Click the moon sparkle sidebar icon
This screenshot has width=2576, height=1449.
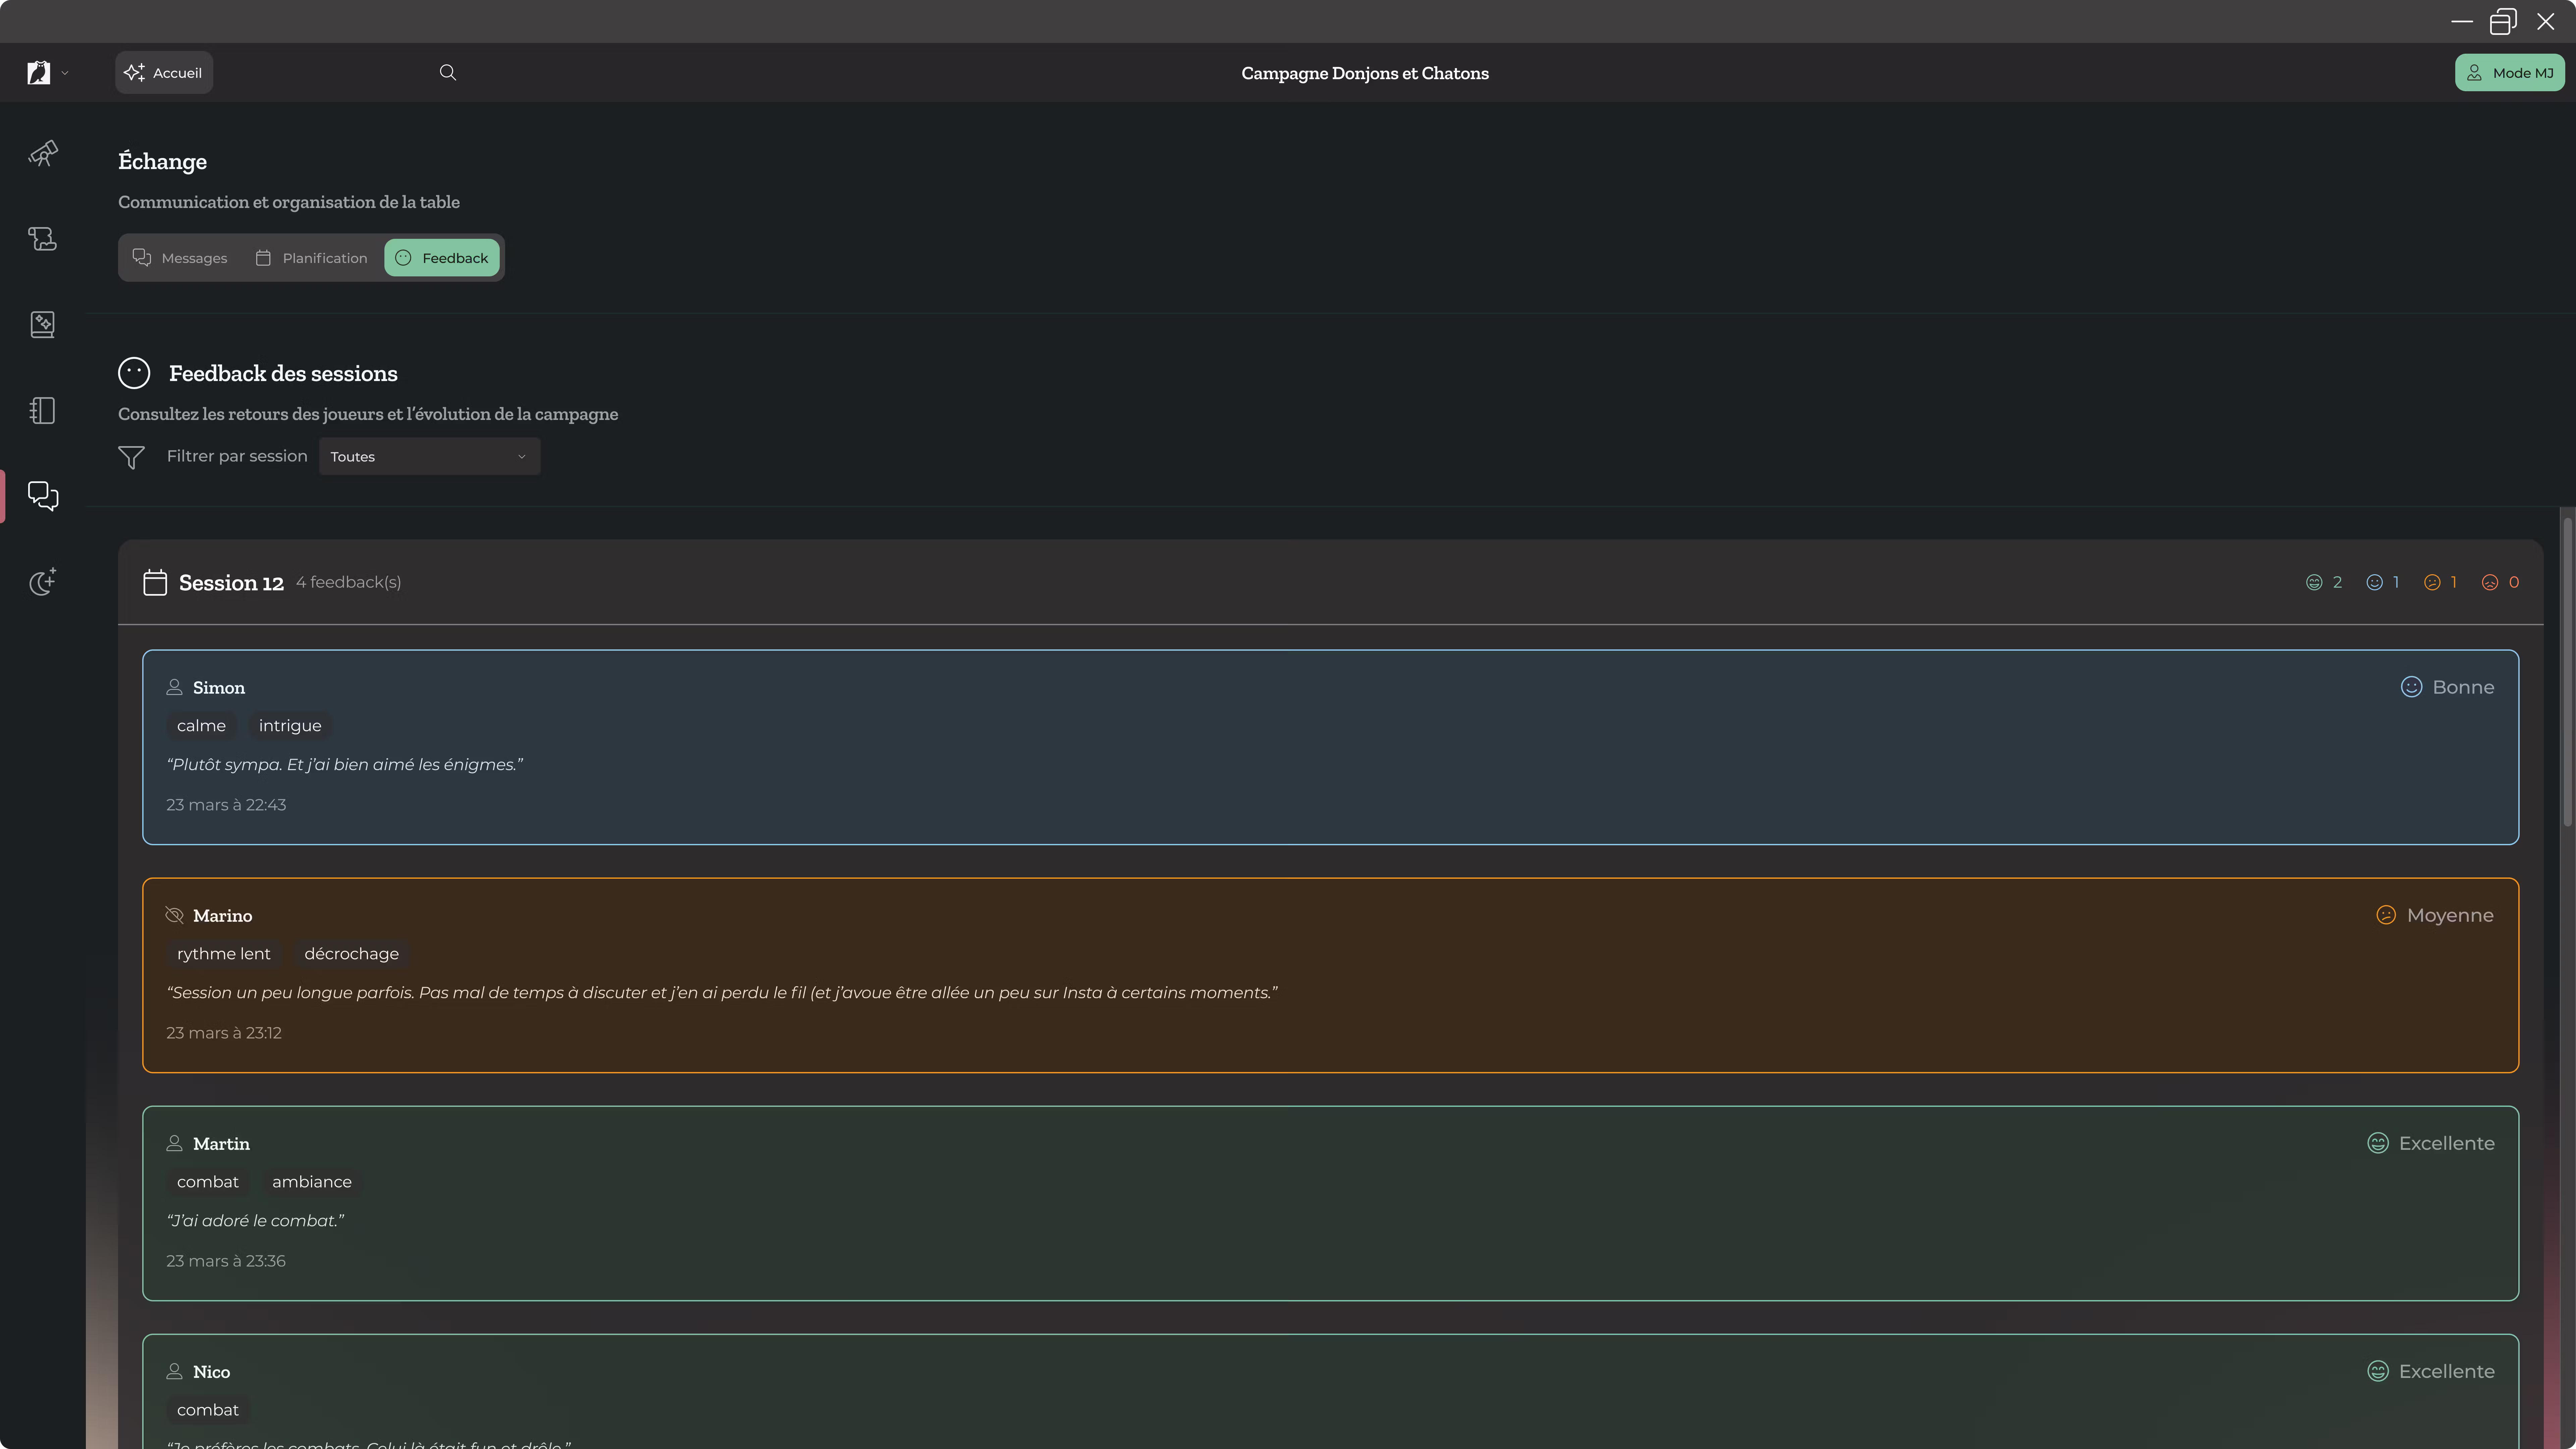[x=43, y=582]
